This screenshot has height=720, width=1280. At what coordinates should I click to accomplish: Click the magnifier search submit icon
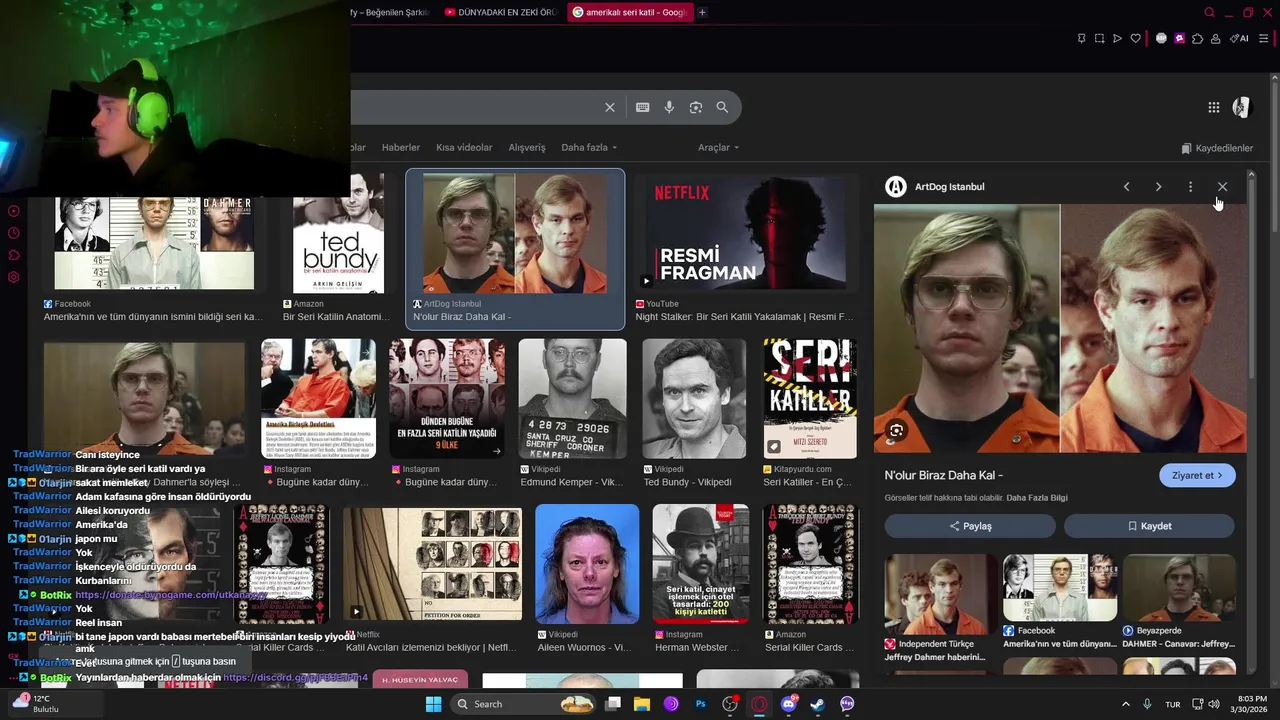coord(722,107)
